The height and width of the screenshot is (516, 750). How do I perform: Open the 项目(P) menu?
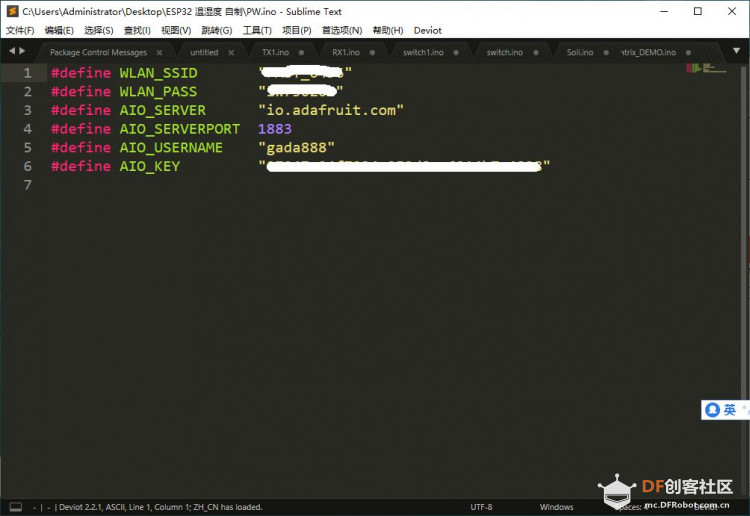[297, 31]
